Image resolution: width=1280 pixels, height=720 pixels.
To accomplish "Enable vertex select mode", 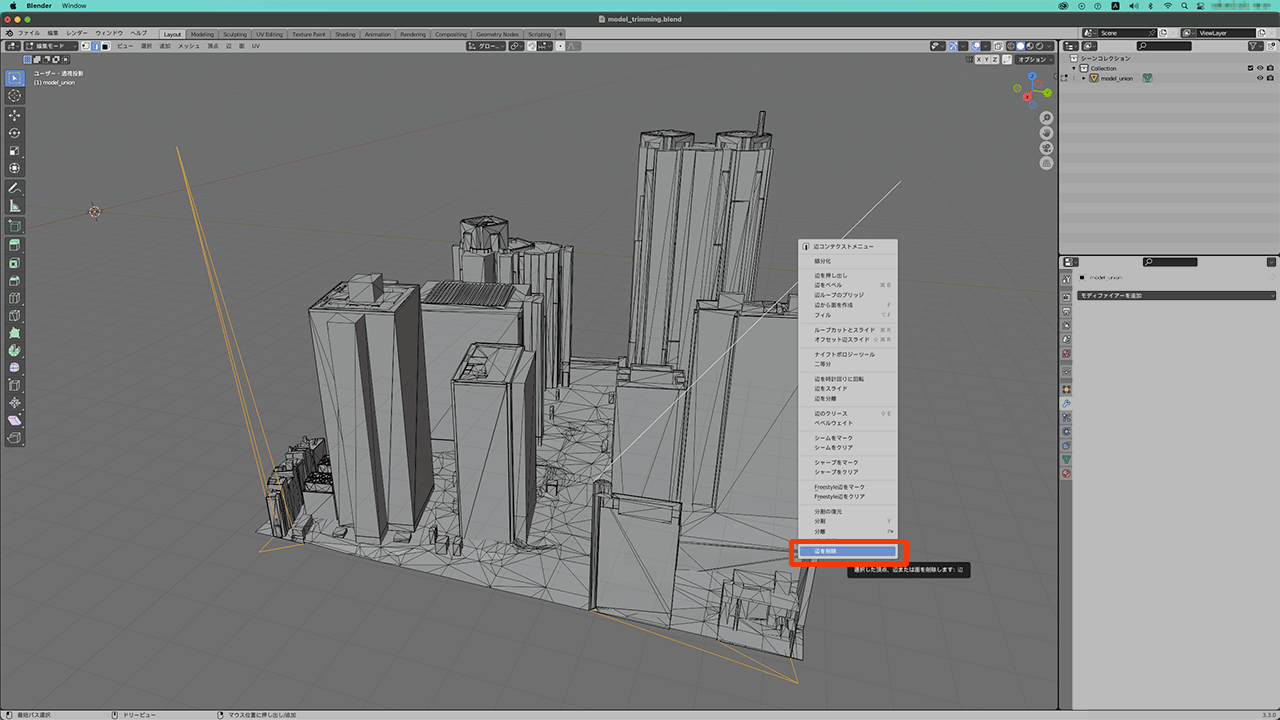I will [85, 46].
